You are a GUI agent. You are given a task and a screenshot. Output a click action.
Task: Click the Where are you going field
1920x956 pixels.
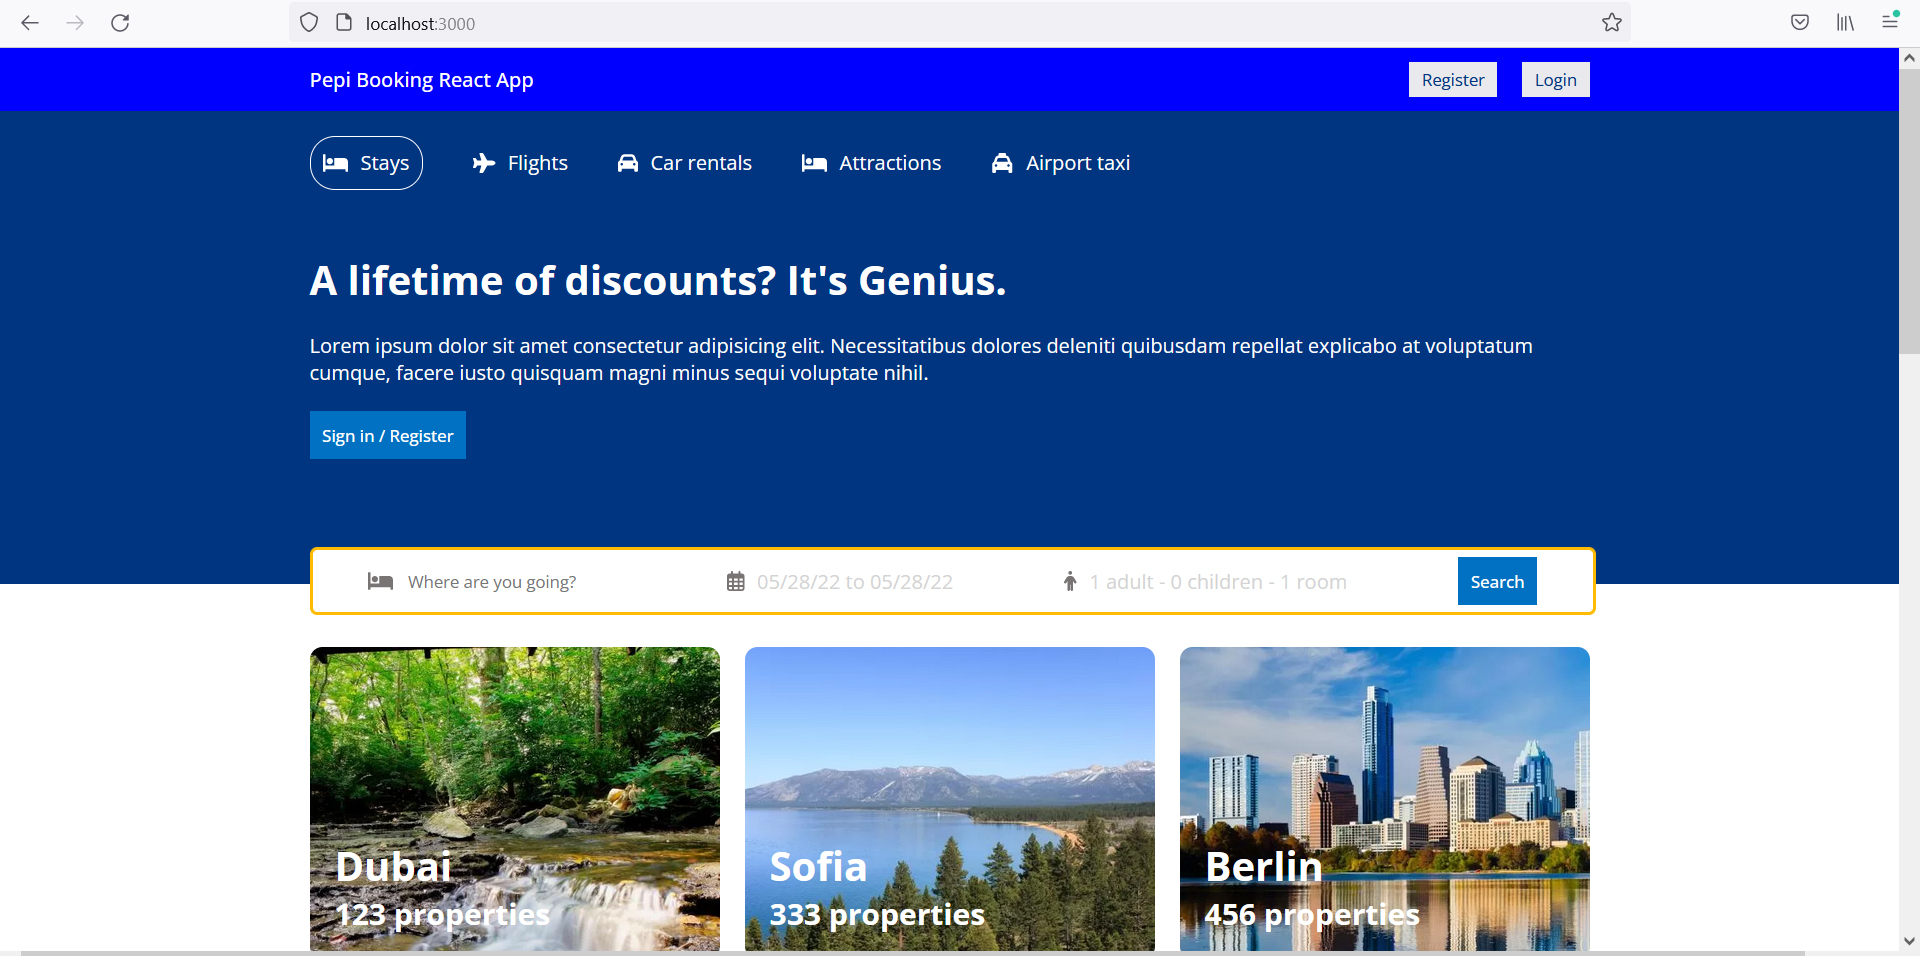(492, 581)
